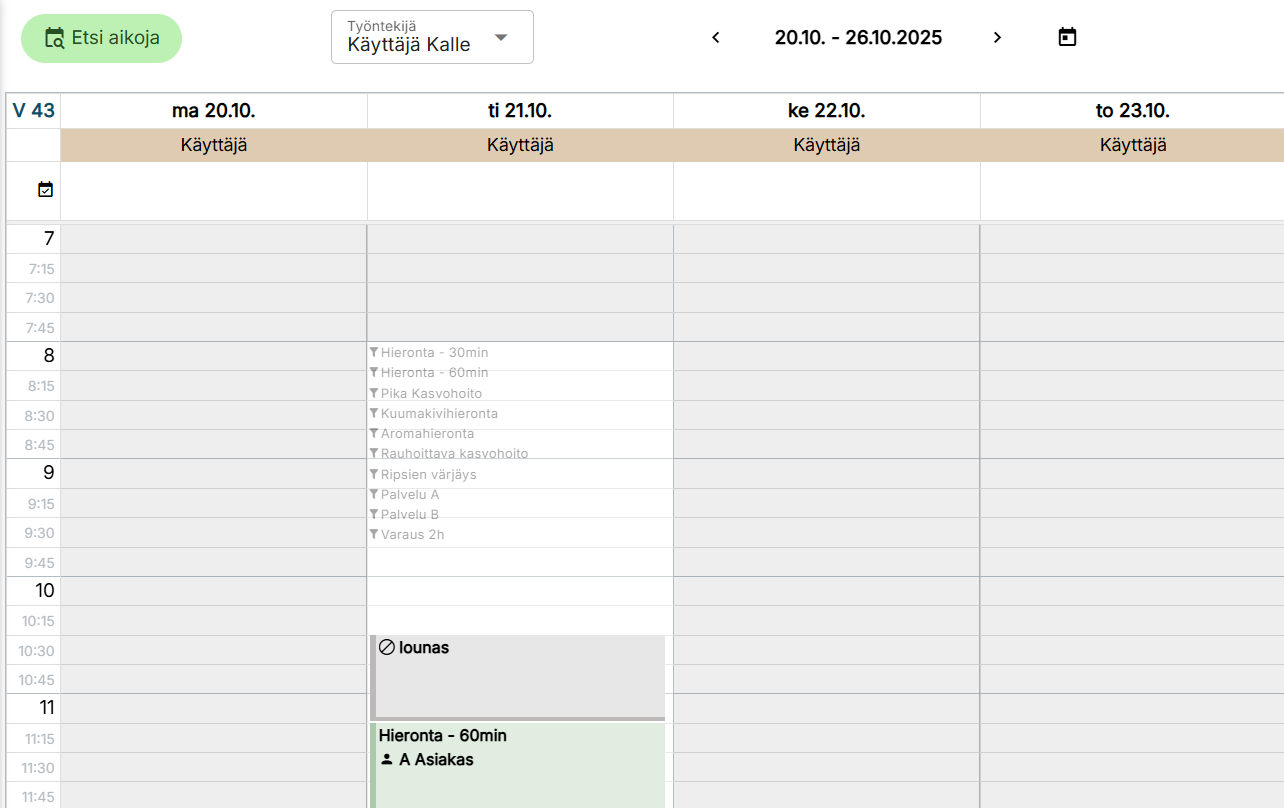
Task: Go to previous week with left arrow
Action: tap(716, 38)
